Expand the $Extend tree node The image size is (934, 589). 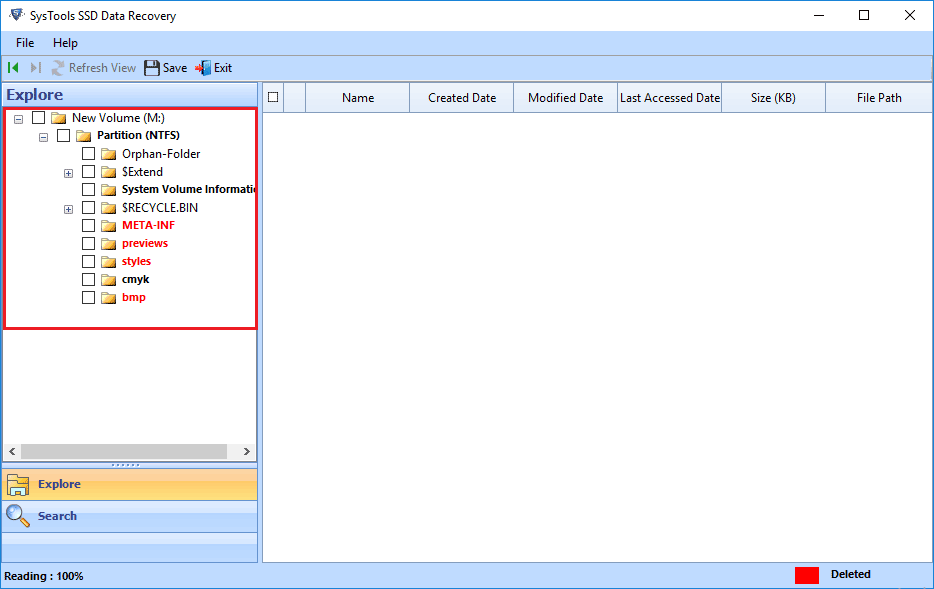(69, 173)
